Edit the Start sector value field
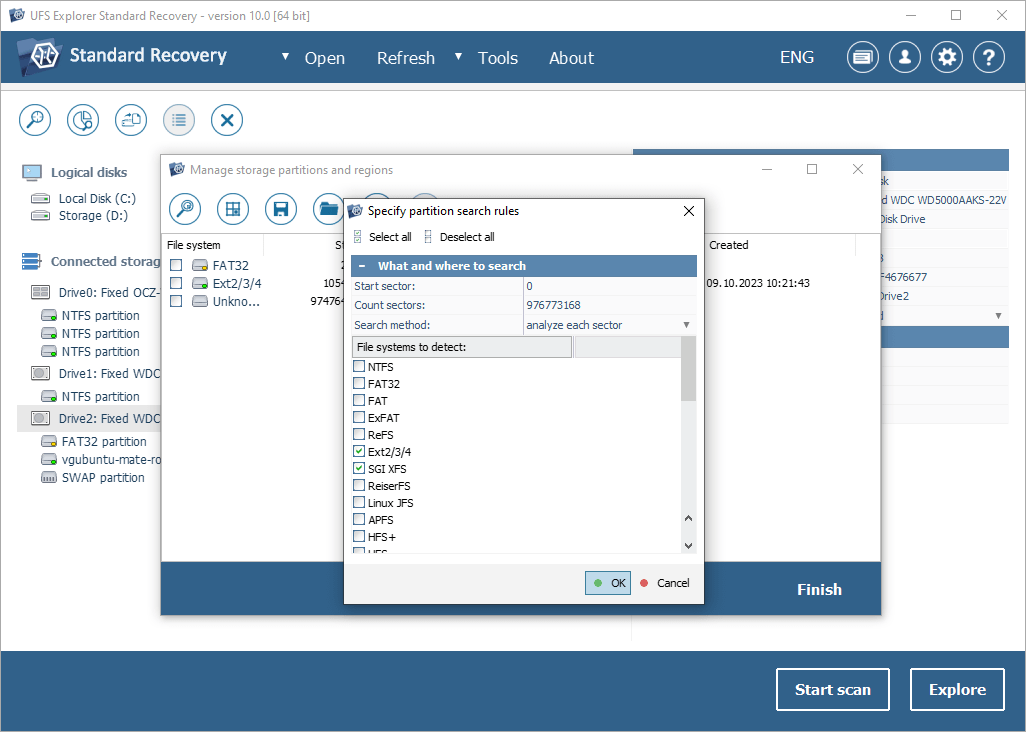The image size is (1026, 732). pyautogui.click(x=610, y=286)
